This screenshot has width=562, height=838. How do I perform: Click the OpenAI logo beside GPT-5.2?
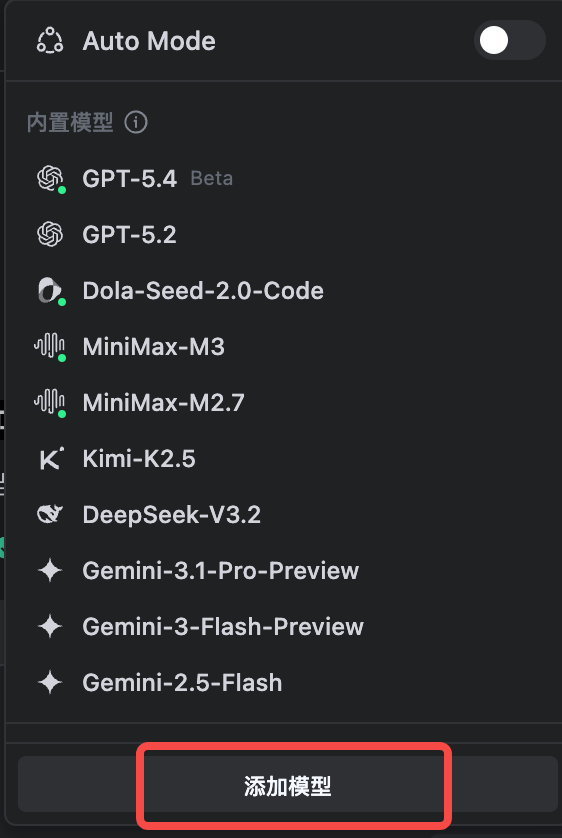click(50, 234)
